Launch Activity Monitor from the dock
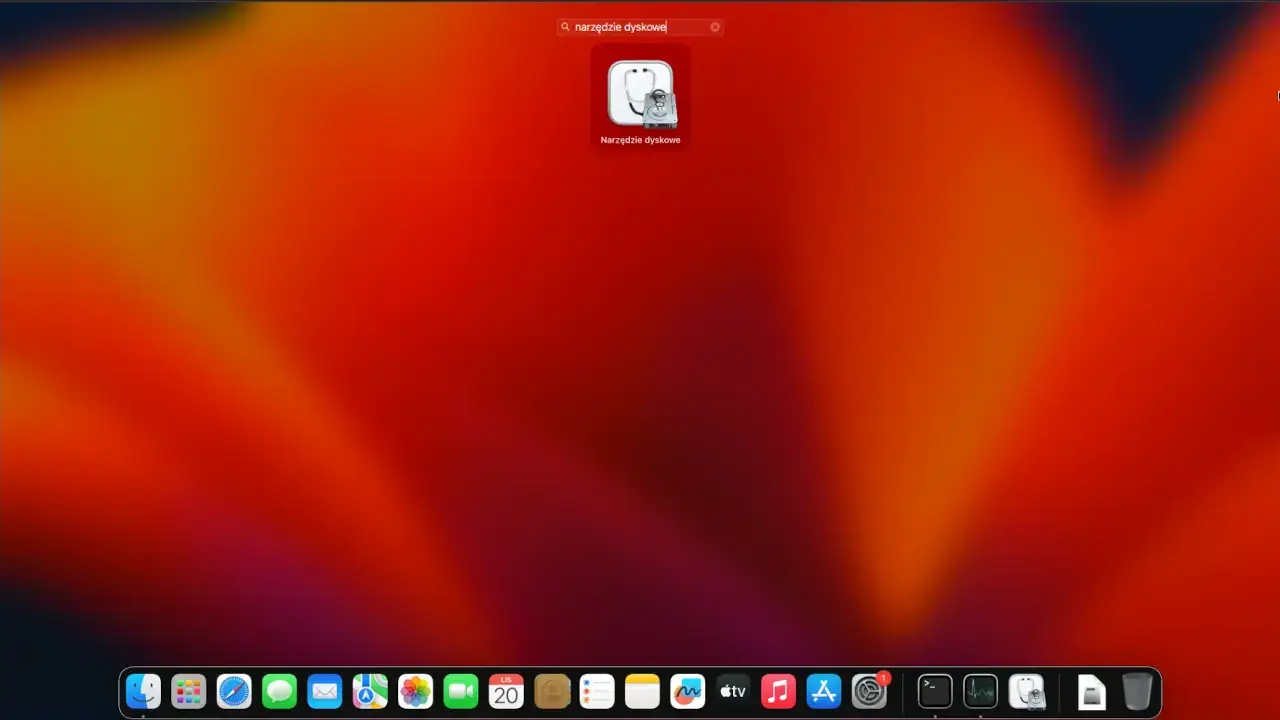Screen dimensions: 1280x720 (x=980, y=691)
